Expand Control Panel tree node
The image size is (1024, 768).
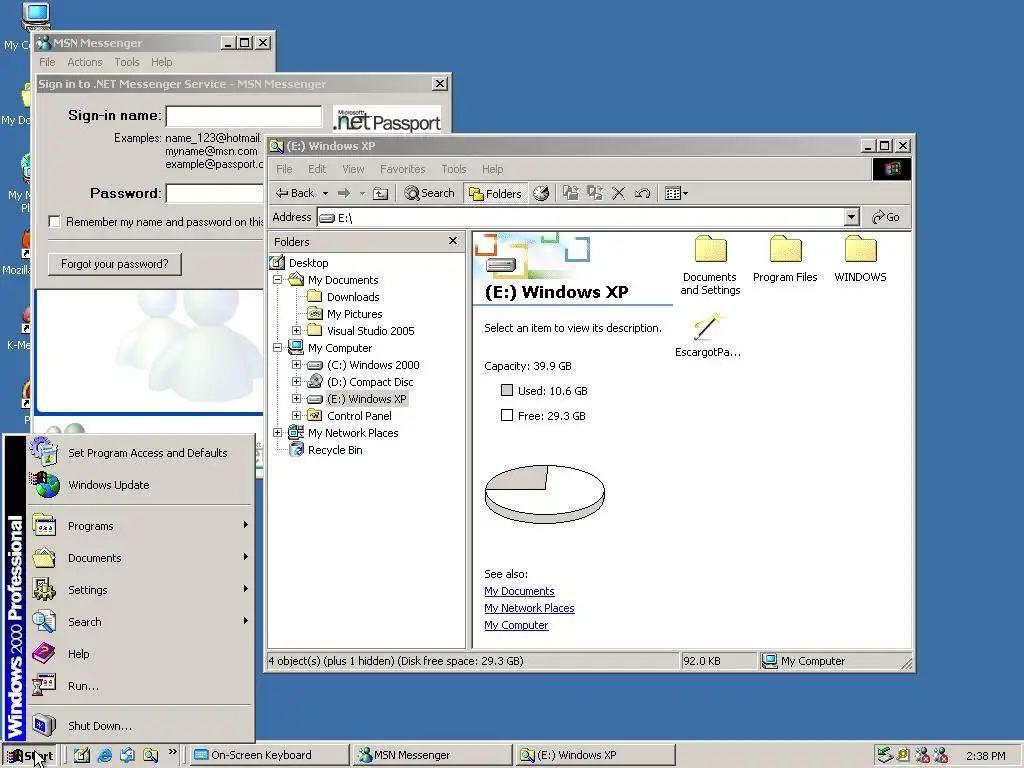tap(296, 415)
